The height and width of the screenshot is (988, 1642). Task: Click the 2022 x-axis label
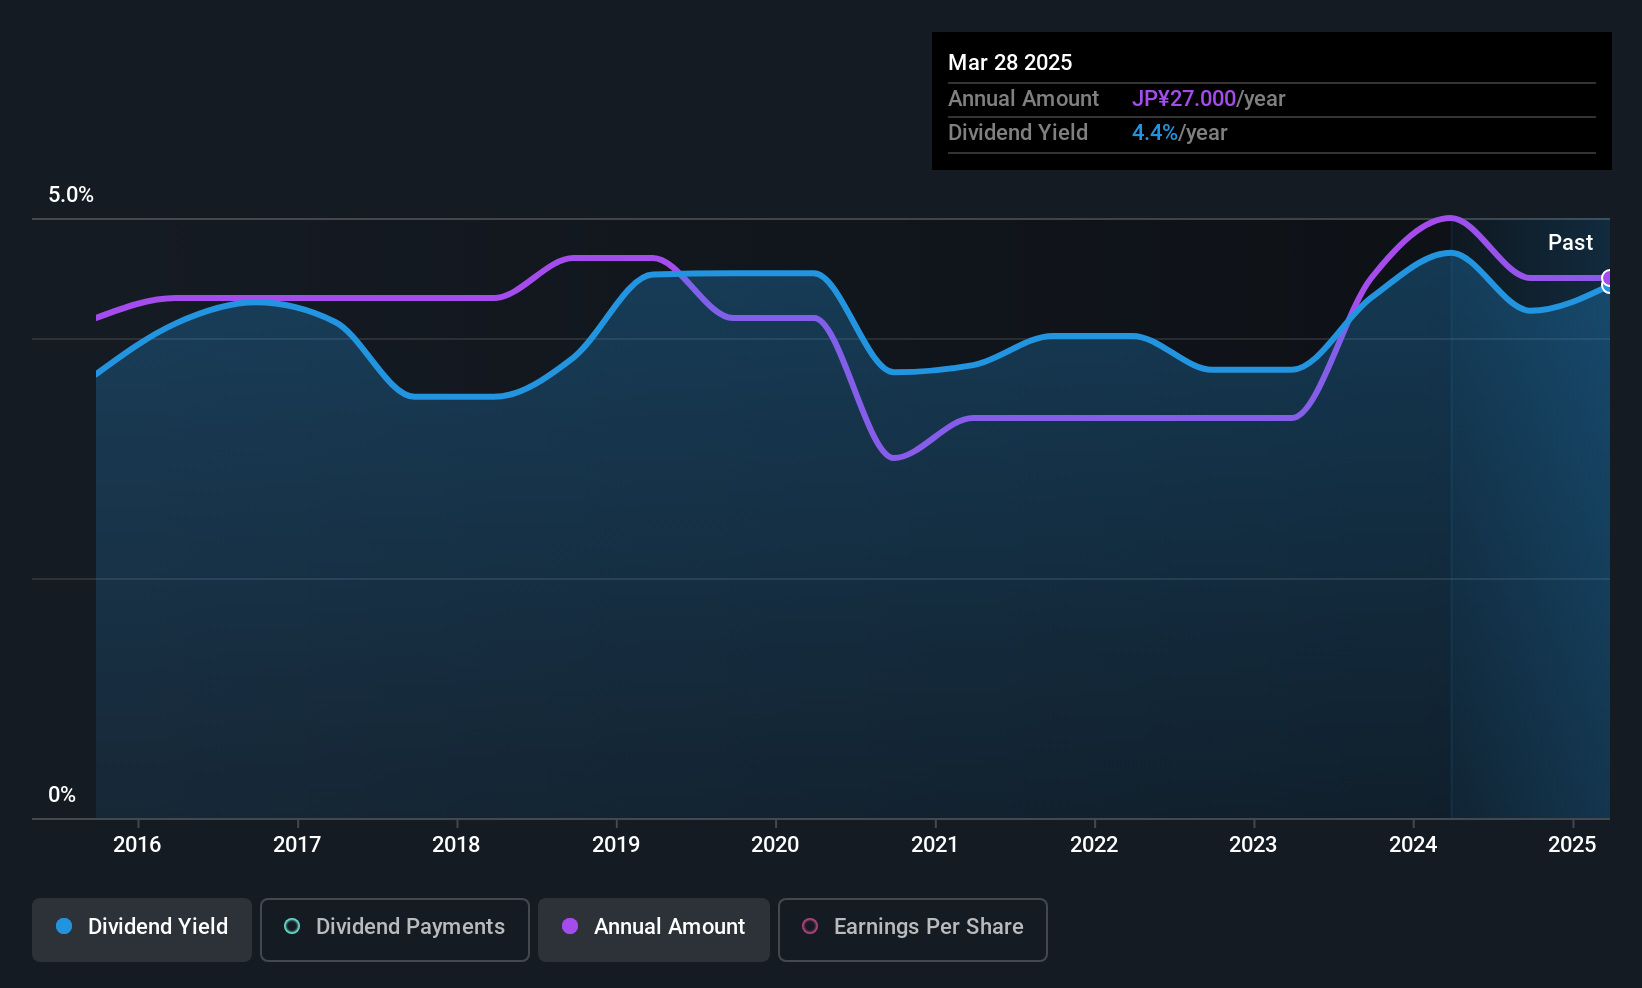(1094, 844)
